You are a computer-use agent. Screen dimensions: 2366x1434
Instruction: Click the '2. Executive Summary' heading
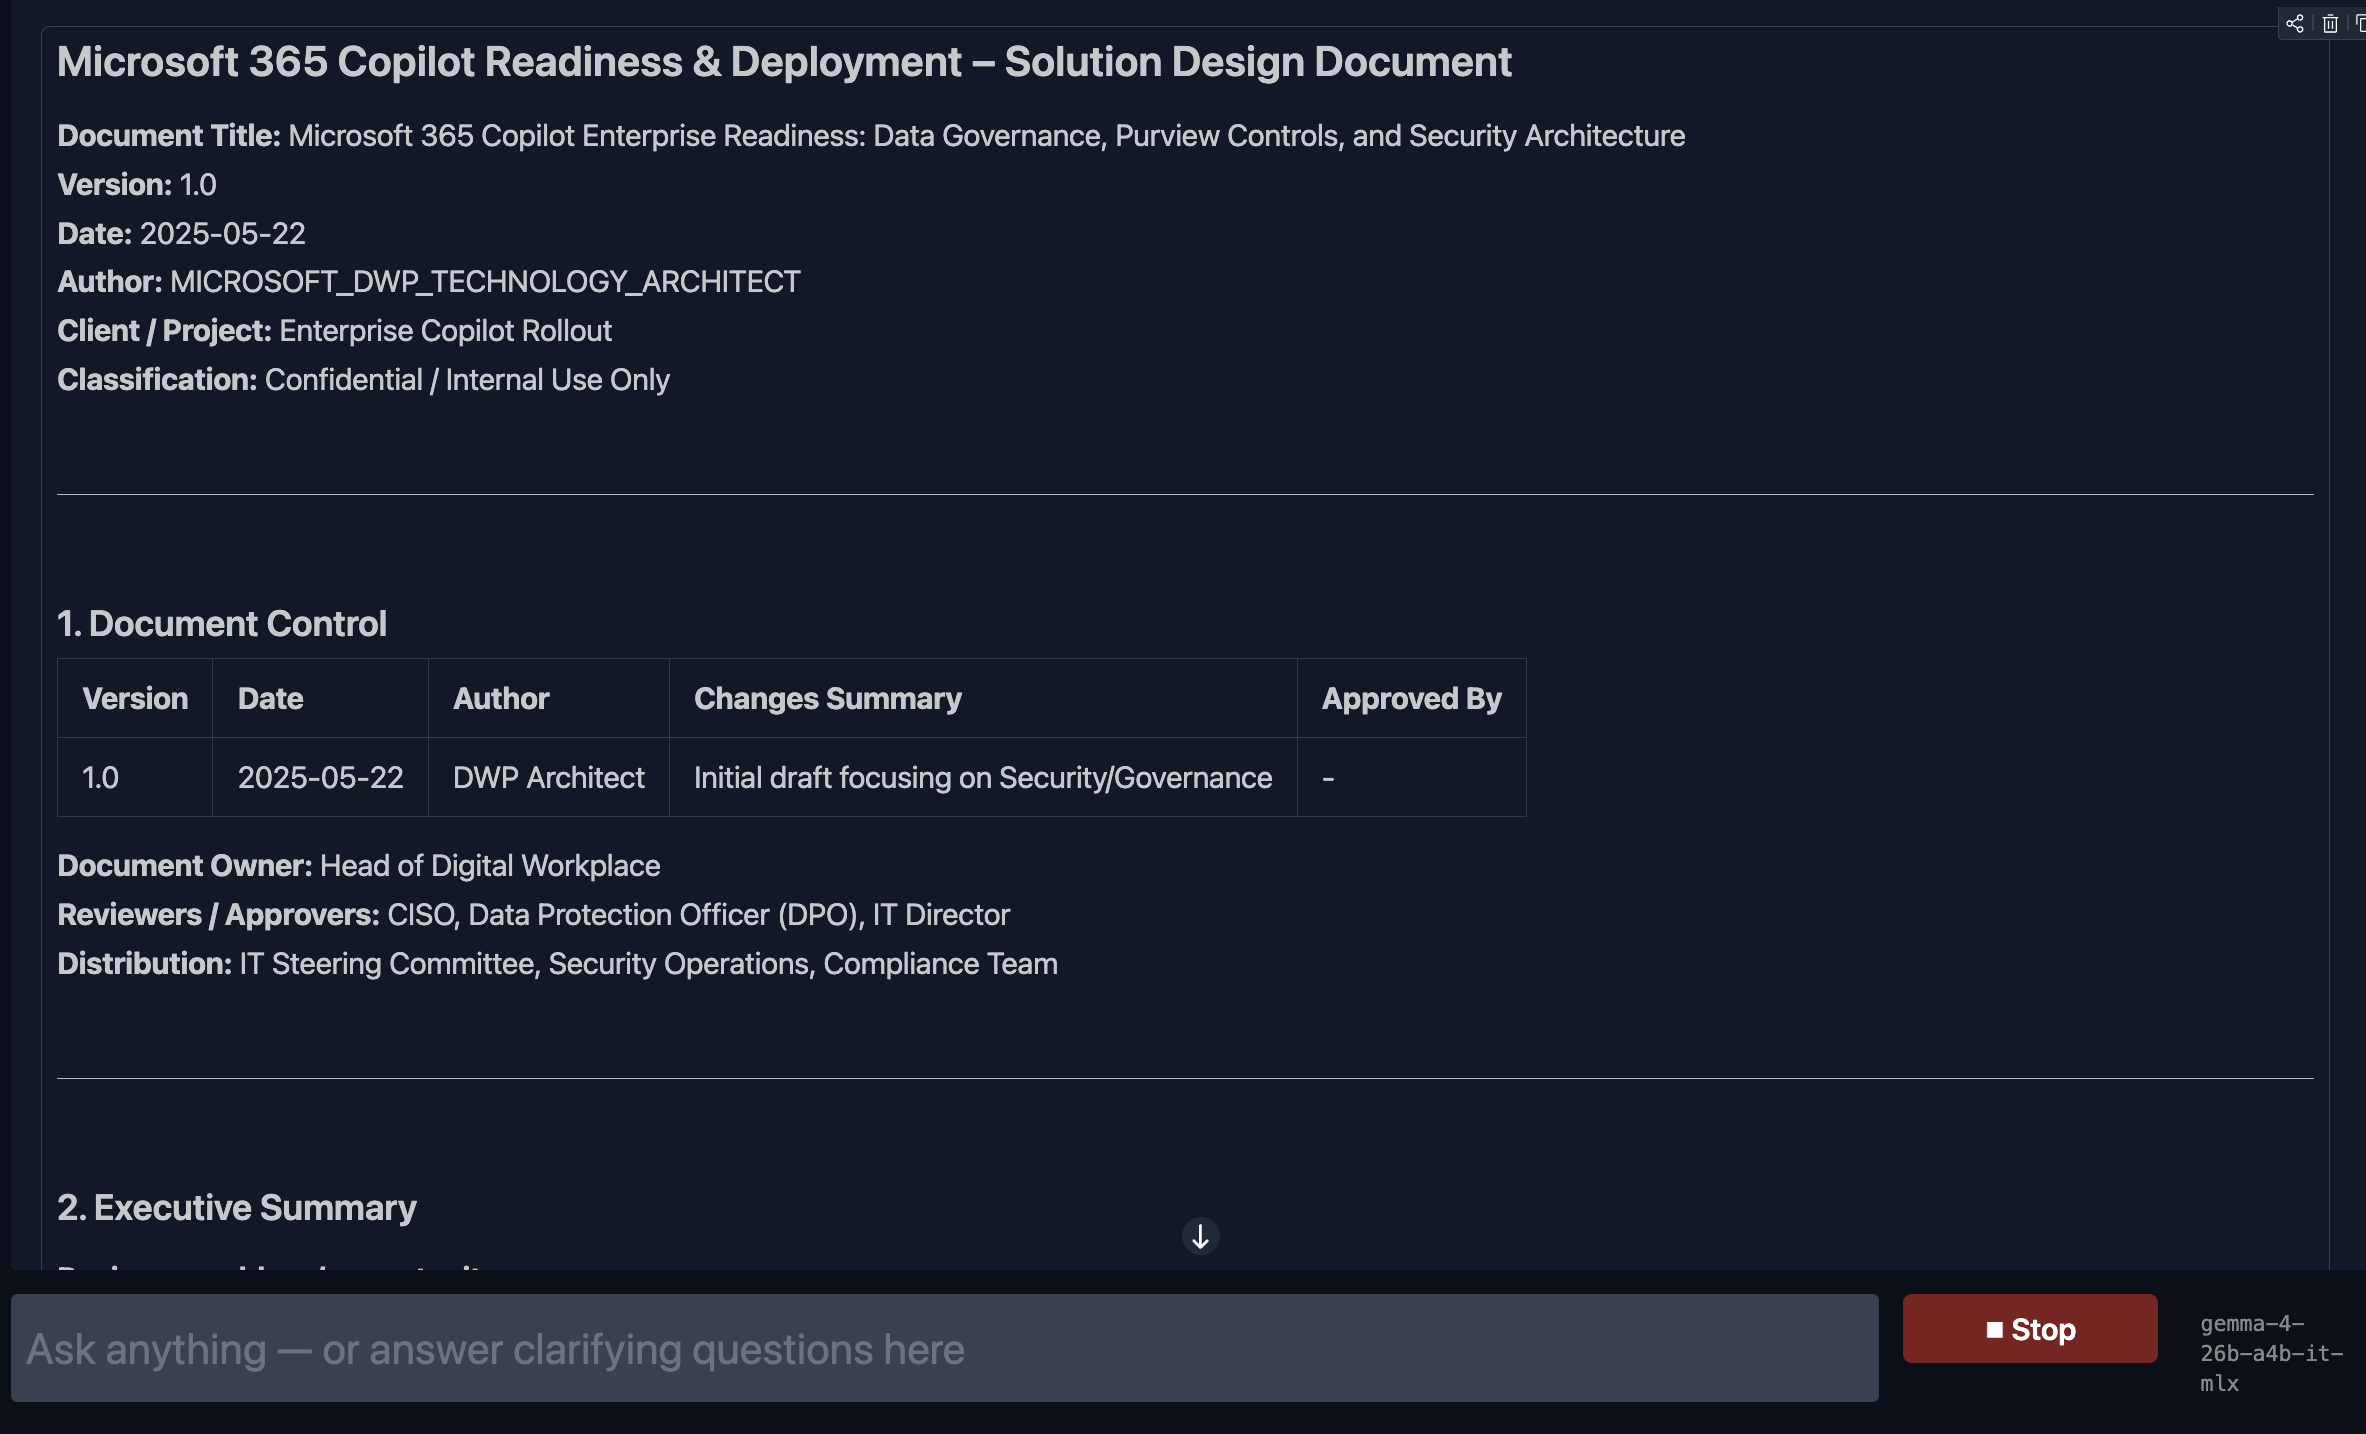tap(237, 1208)
